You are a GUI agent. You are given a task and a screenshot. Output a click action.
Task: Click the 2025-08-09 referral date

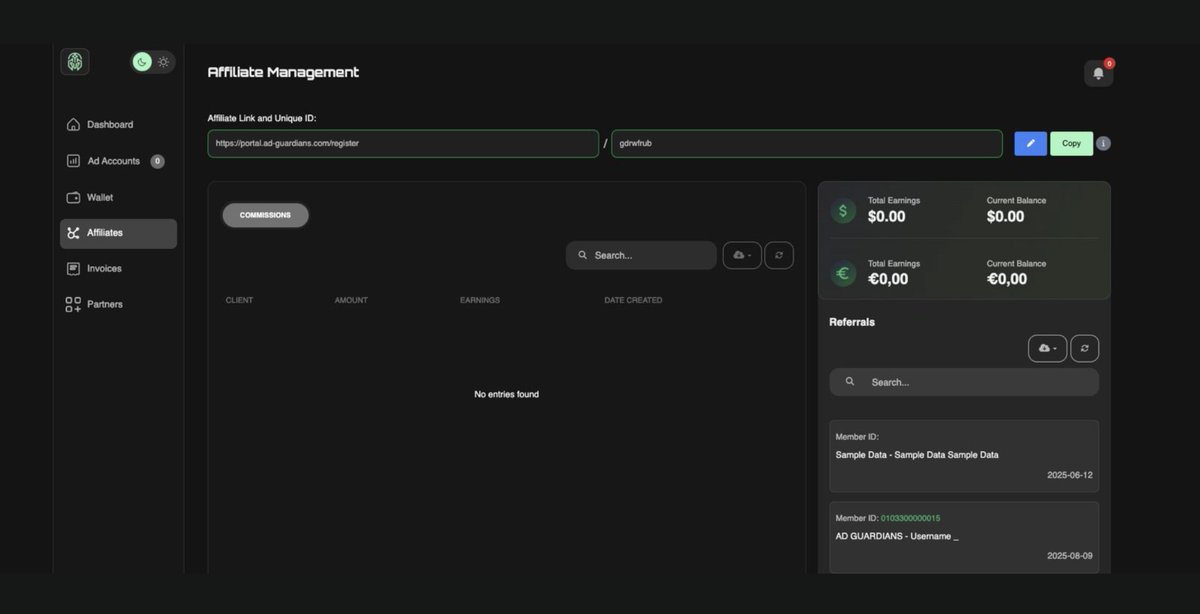pos(1070,555)
